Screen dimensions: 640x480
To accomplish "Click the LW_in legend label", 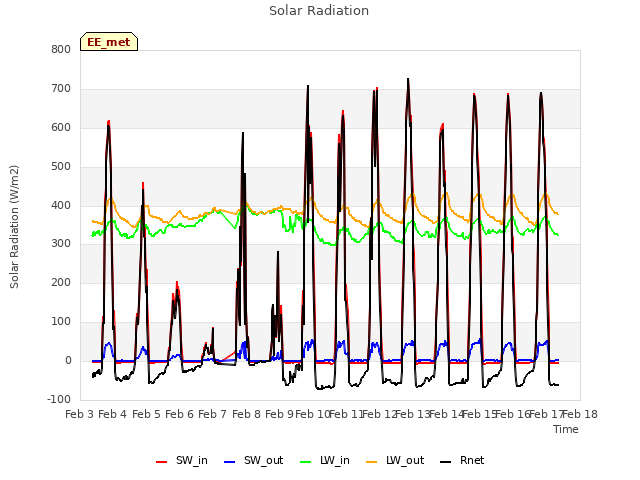I will pyautogui.click(x=335, y=460).
